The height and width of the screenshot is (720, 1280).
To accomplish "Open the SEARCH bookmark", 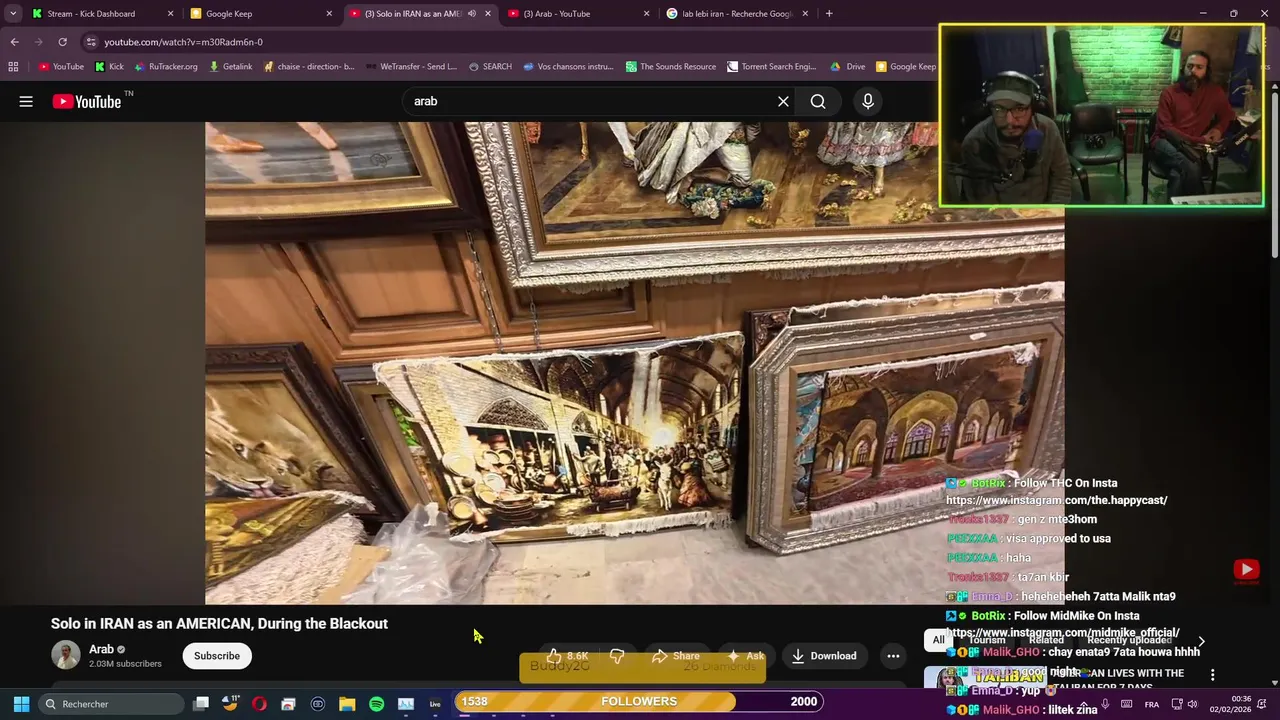I will pyautogui.click(x=489, y=67).
